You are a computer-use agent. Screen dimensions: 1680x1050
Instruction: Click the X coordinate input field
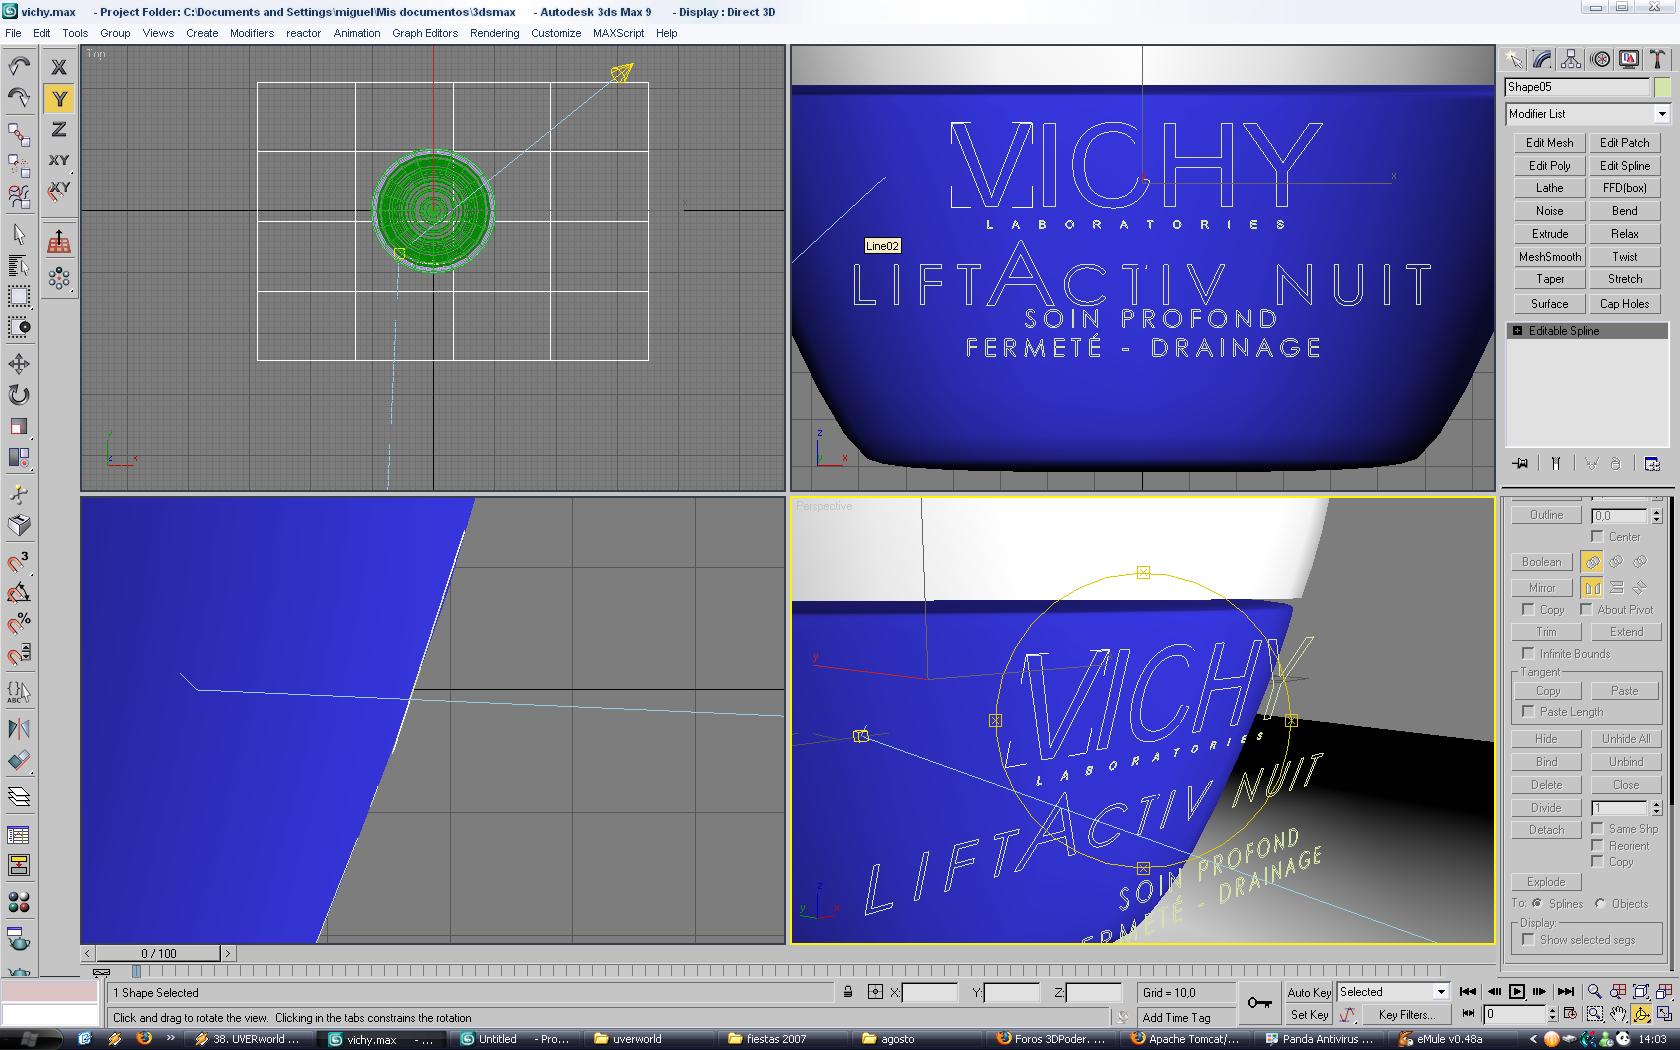(930, 992)
